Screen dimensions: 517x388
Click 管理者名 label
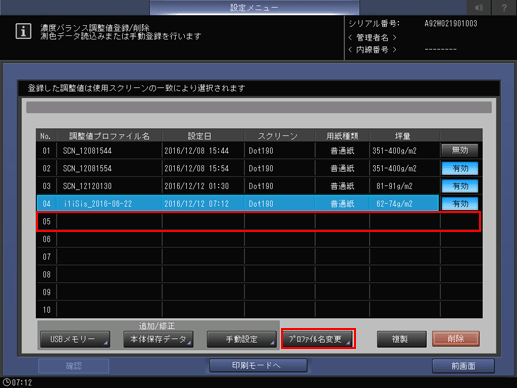[372, 37]
